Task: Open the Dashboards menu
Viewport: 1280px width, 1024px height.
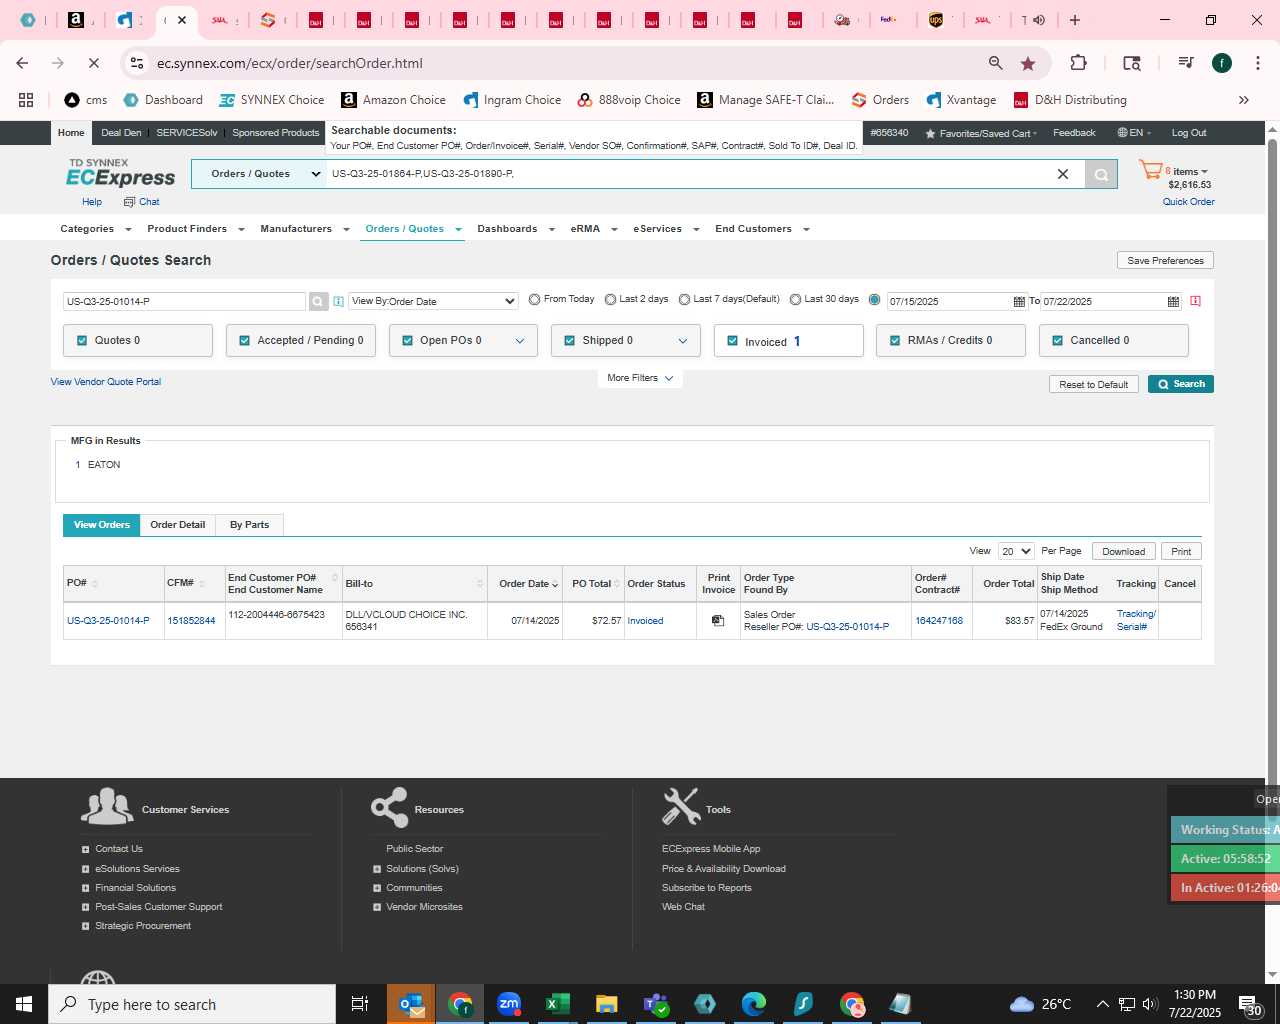Action: tap(515, 229)
